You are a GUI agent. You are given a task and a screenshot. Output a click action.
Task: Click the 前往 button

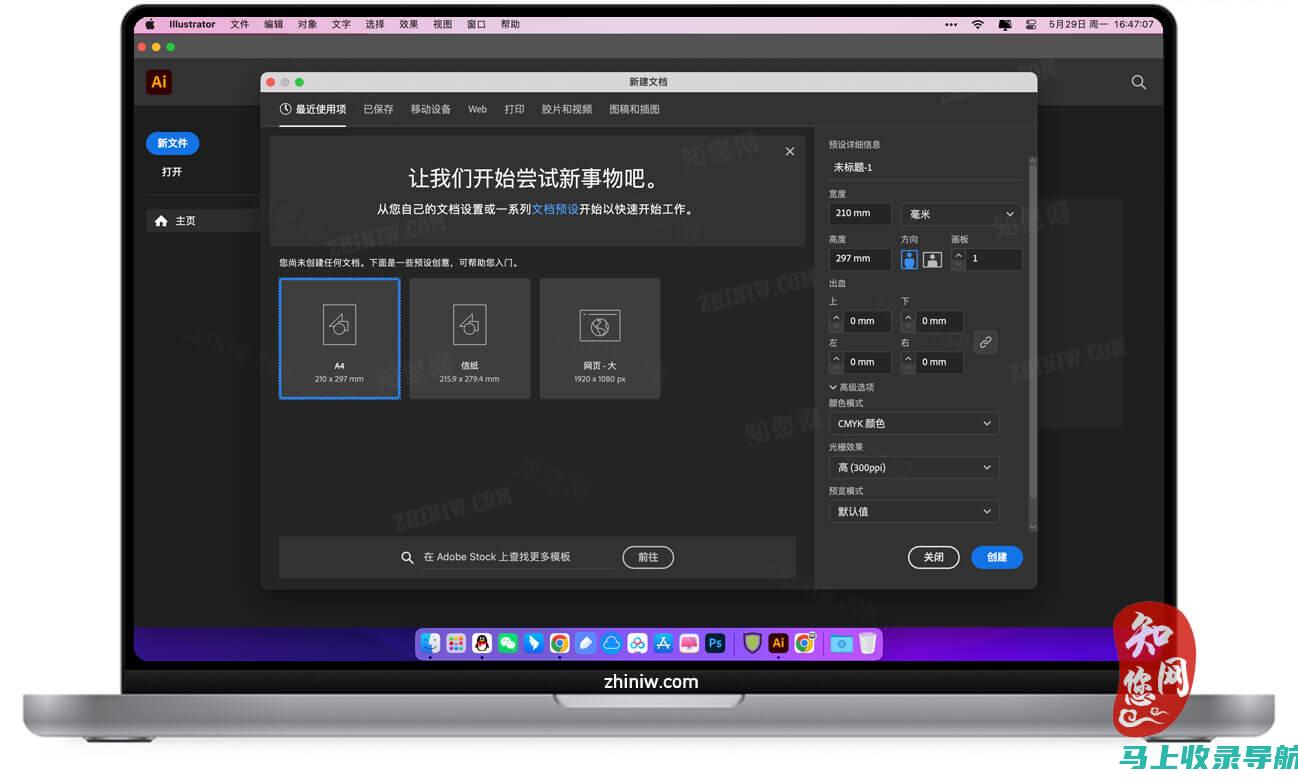pos(648,557)
